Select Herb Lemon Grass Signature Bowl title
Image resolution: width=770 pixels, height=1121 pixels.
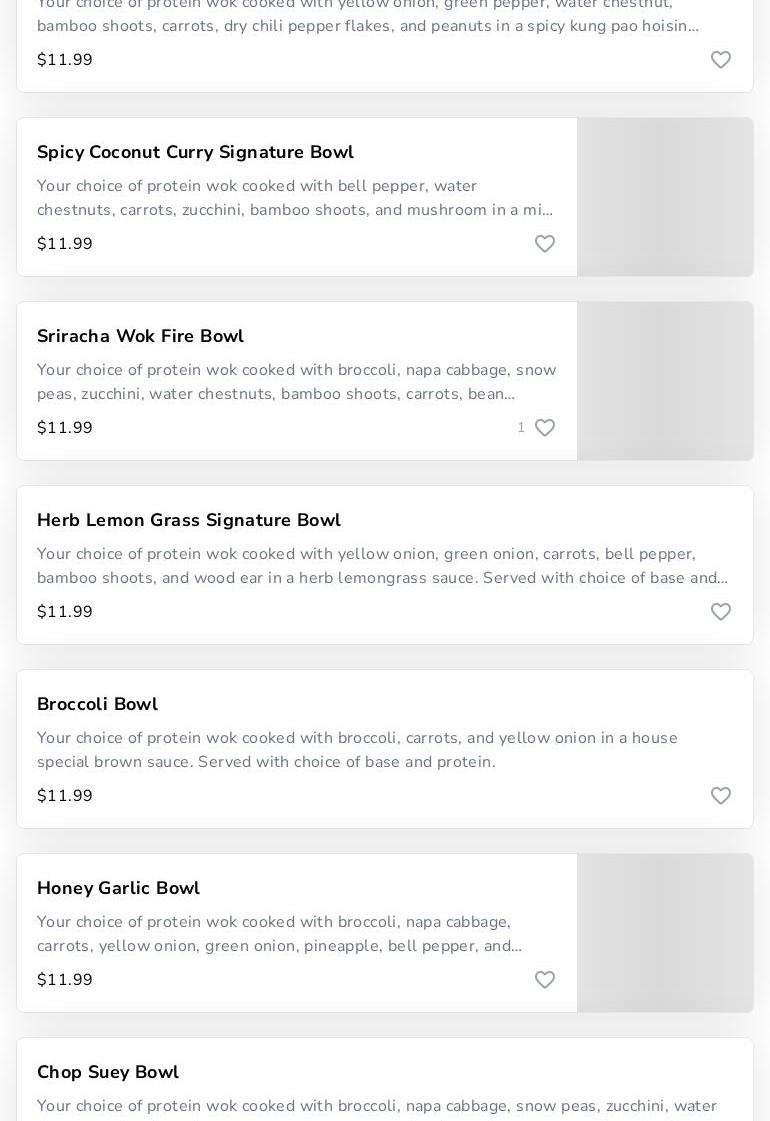pos(189,520)
